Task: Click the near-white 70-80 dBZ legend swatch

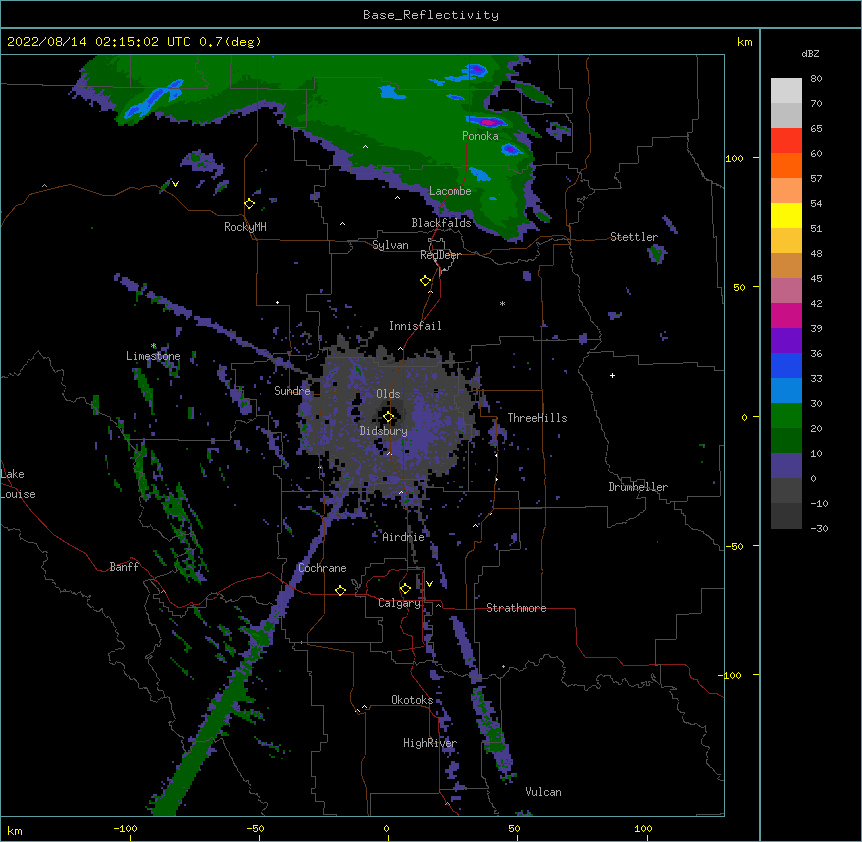Action: pos(786,91)
